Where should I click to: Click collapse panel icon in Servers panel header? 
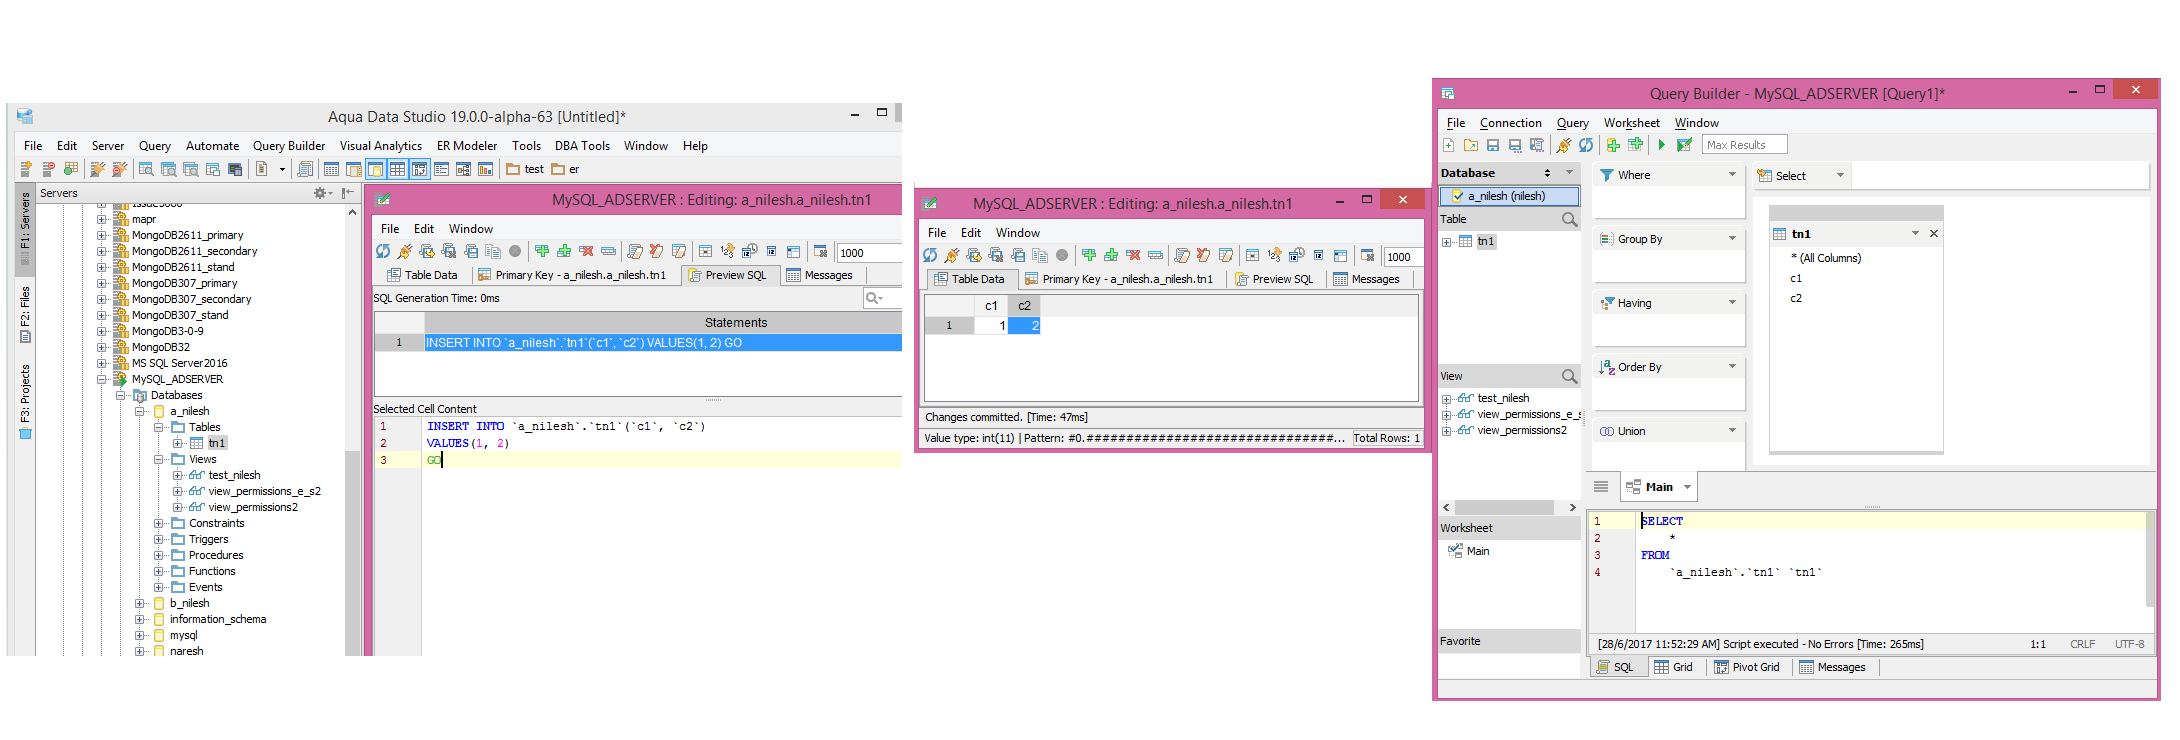coord(347,193)
